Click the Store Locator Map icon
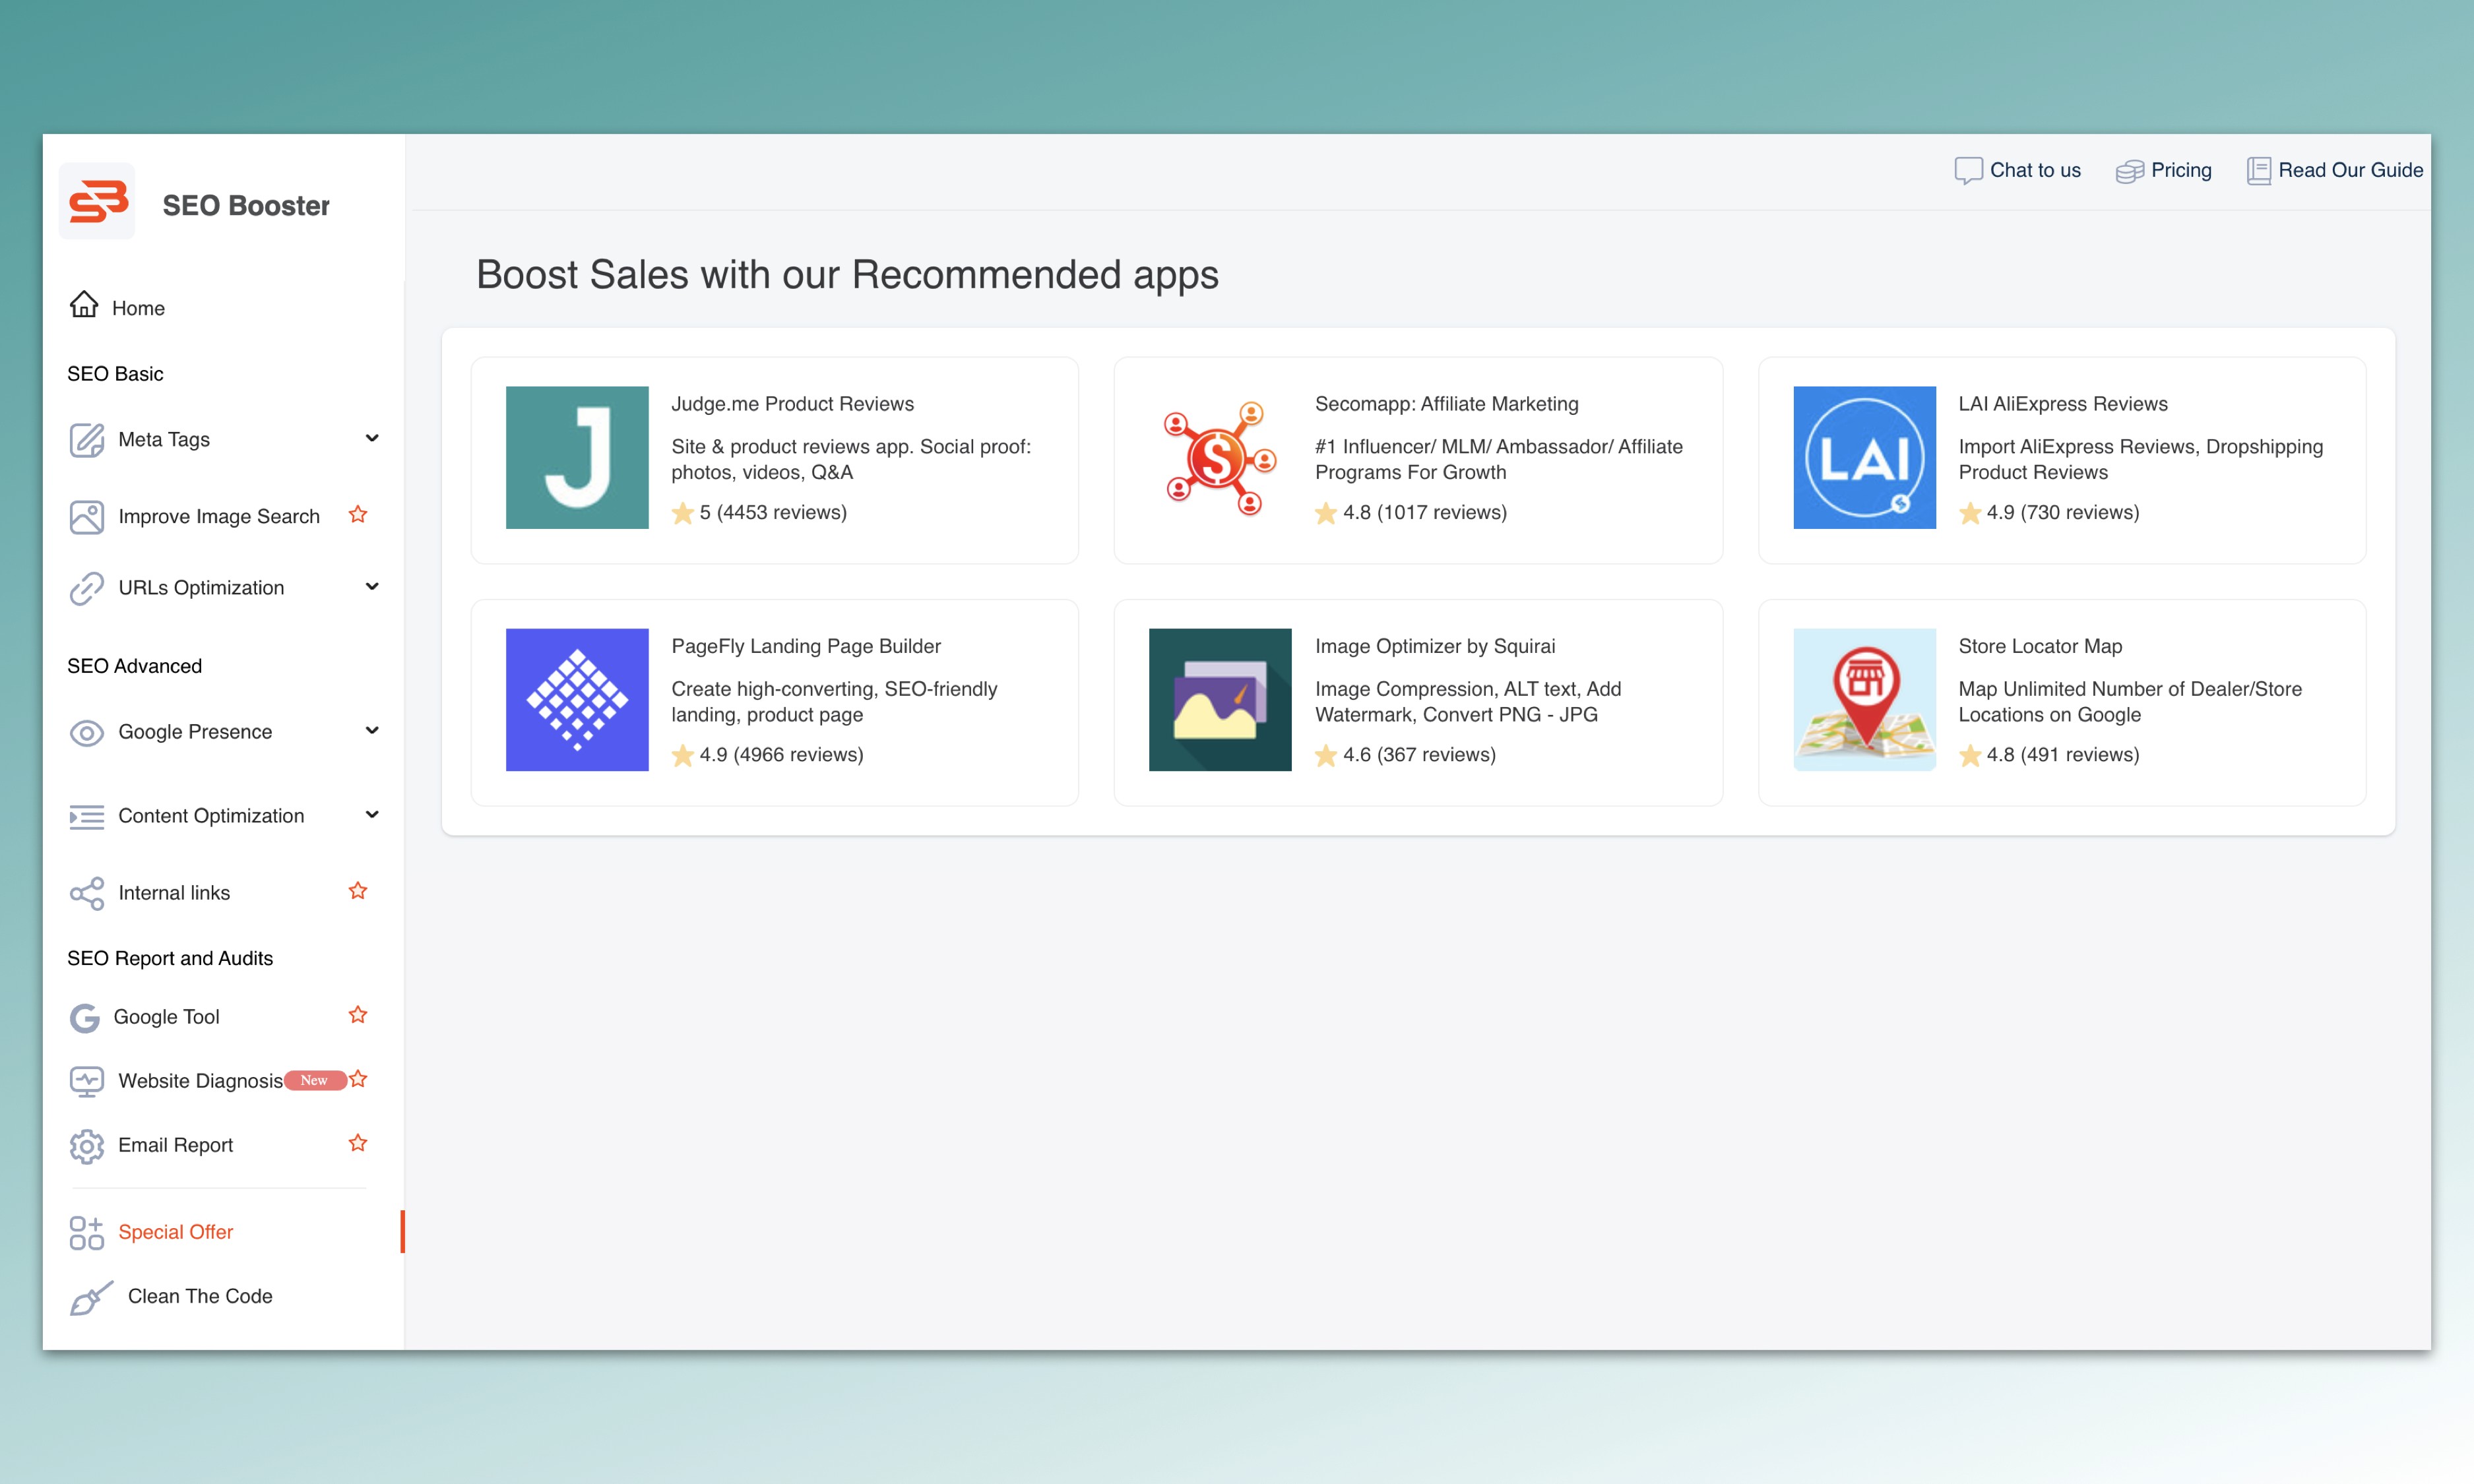Screen dimensions: 2474x1484 pyautogui.click(x=1863, y=699)
